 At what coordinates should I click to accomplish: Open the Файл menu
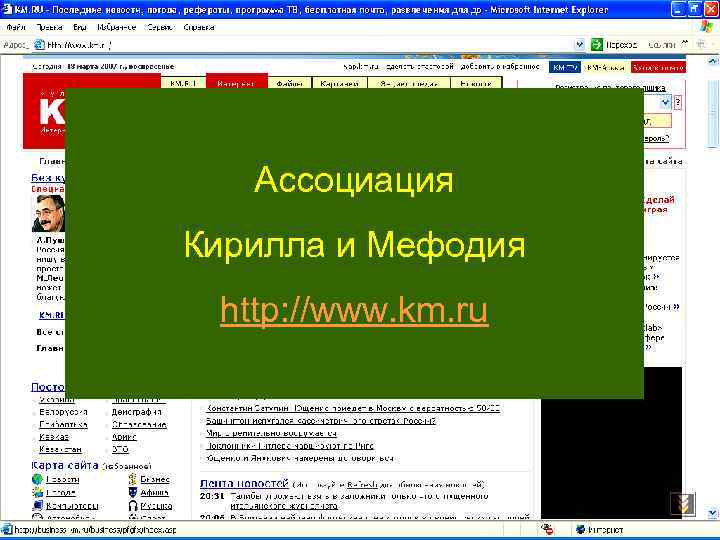pyautogui.click(x=16, y=28)
